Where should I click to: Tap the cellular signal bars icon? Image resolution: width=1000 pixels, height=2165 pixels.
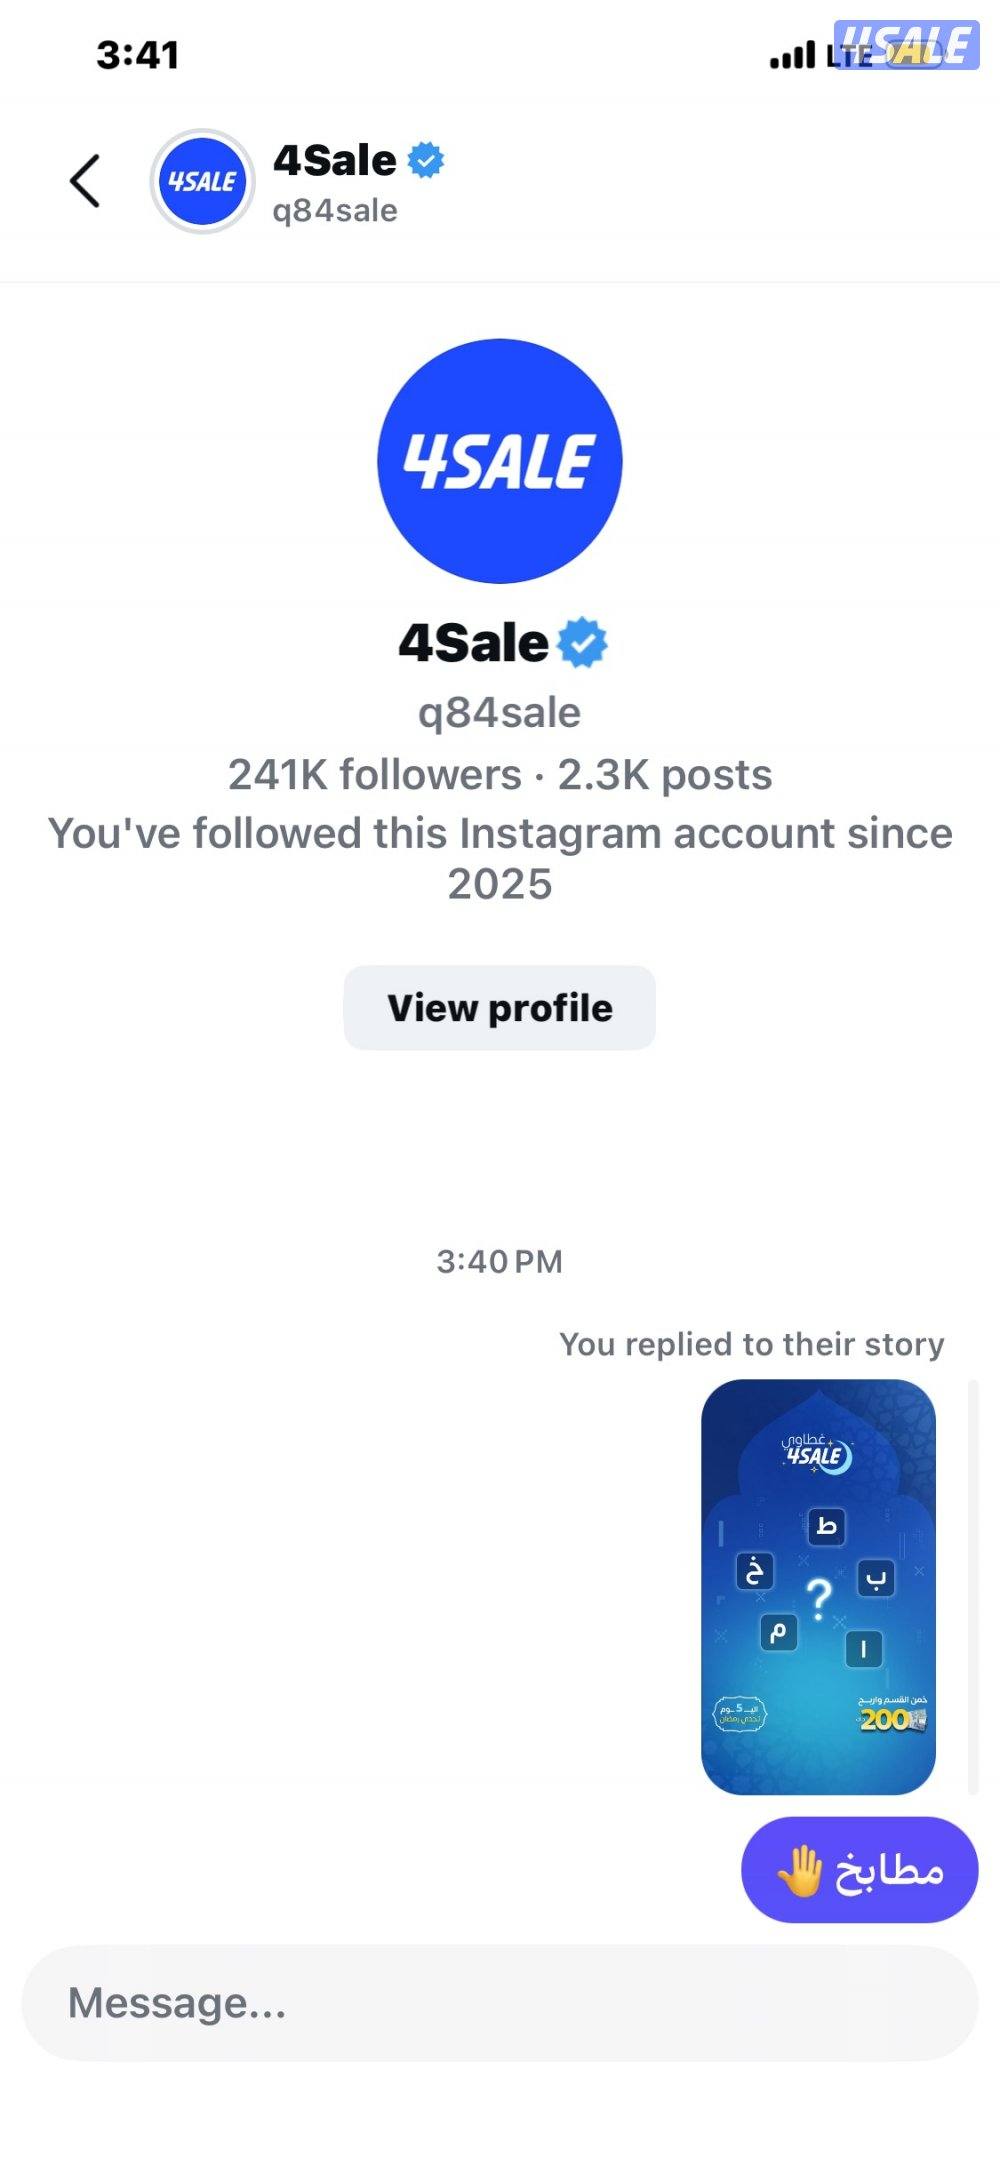[792, 56]
